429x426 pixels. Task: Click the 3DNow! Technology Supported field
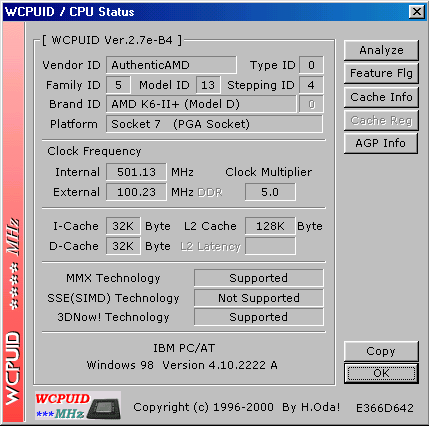coord(259,317)
